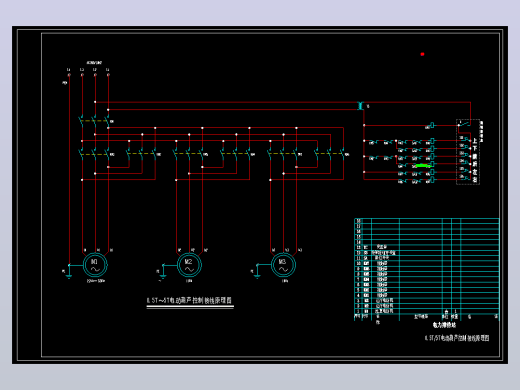Click the 电力 station text under the table
Image resolution: width=520 pixels, height=390 pixels.
click(x=444, y=324)
